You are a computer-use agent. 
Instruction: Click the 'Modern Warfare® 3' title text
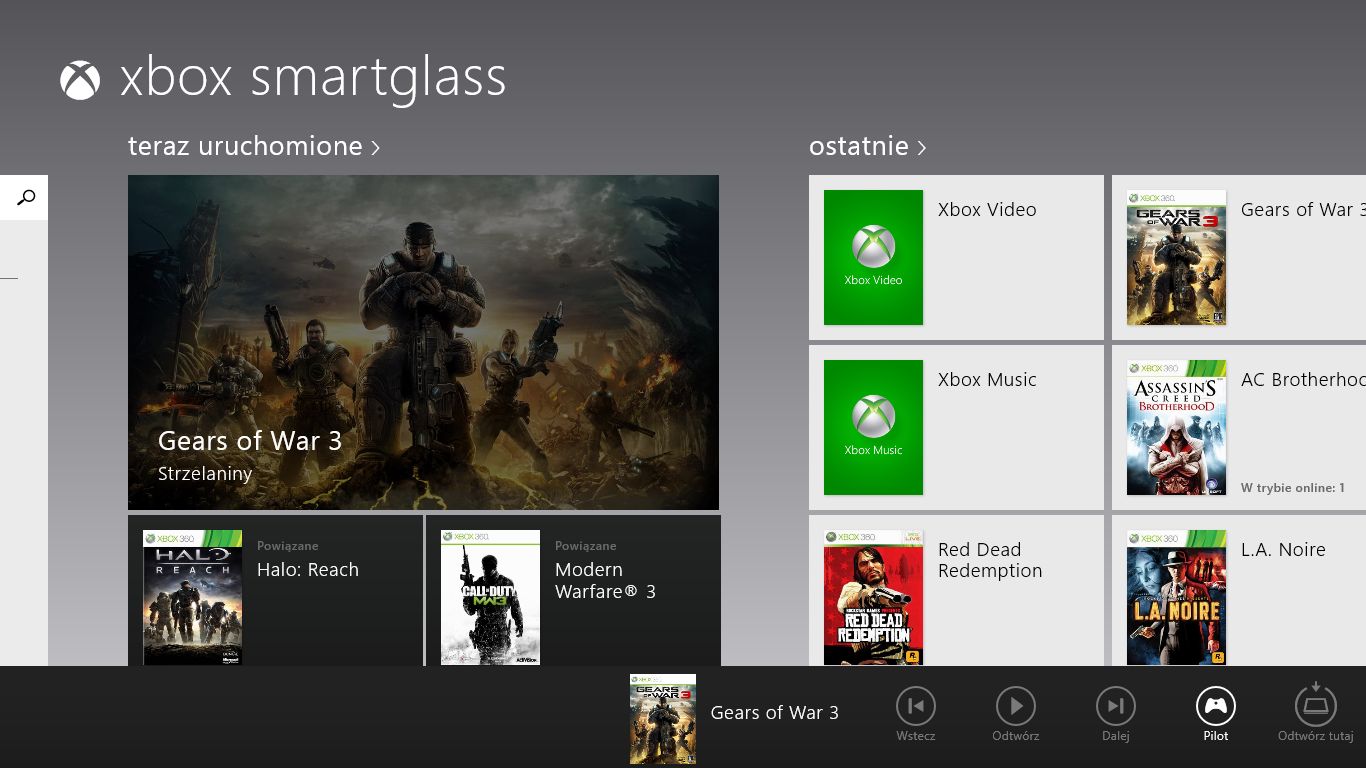605,581
